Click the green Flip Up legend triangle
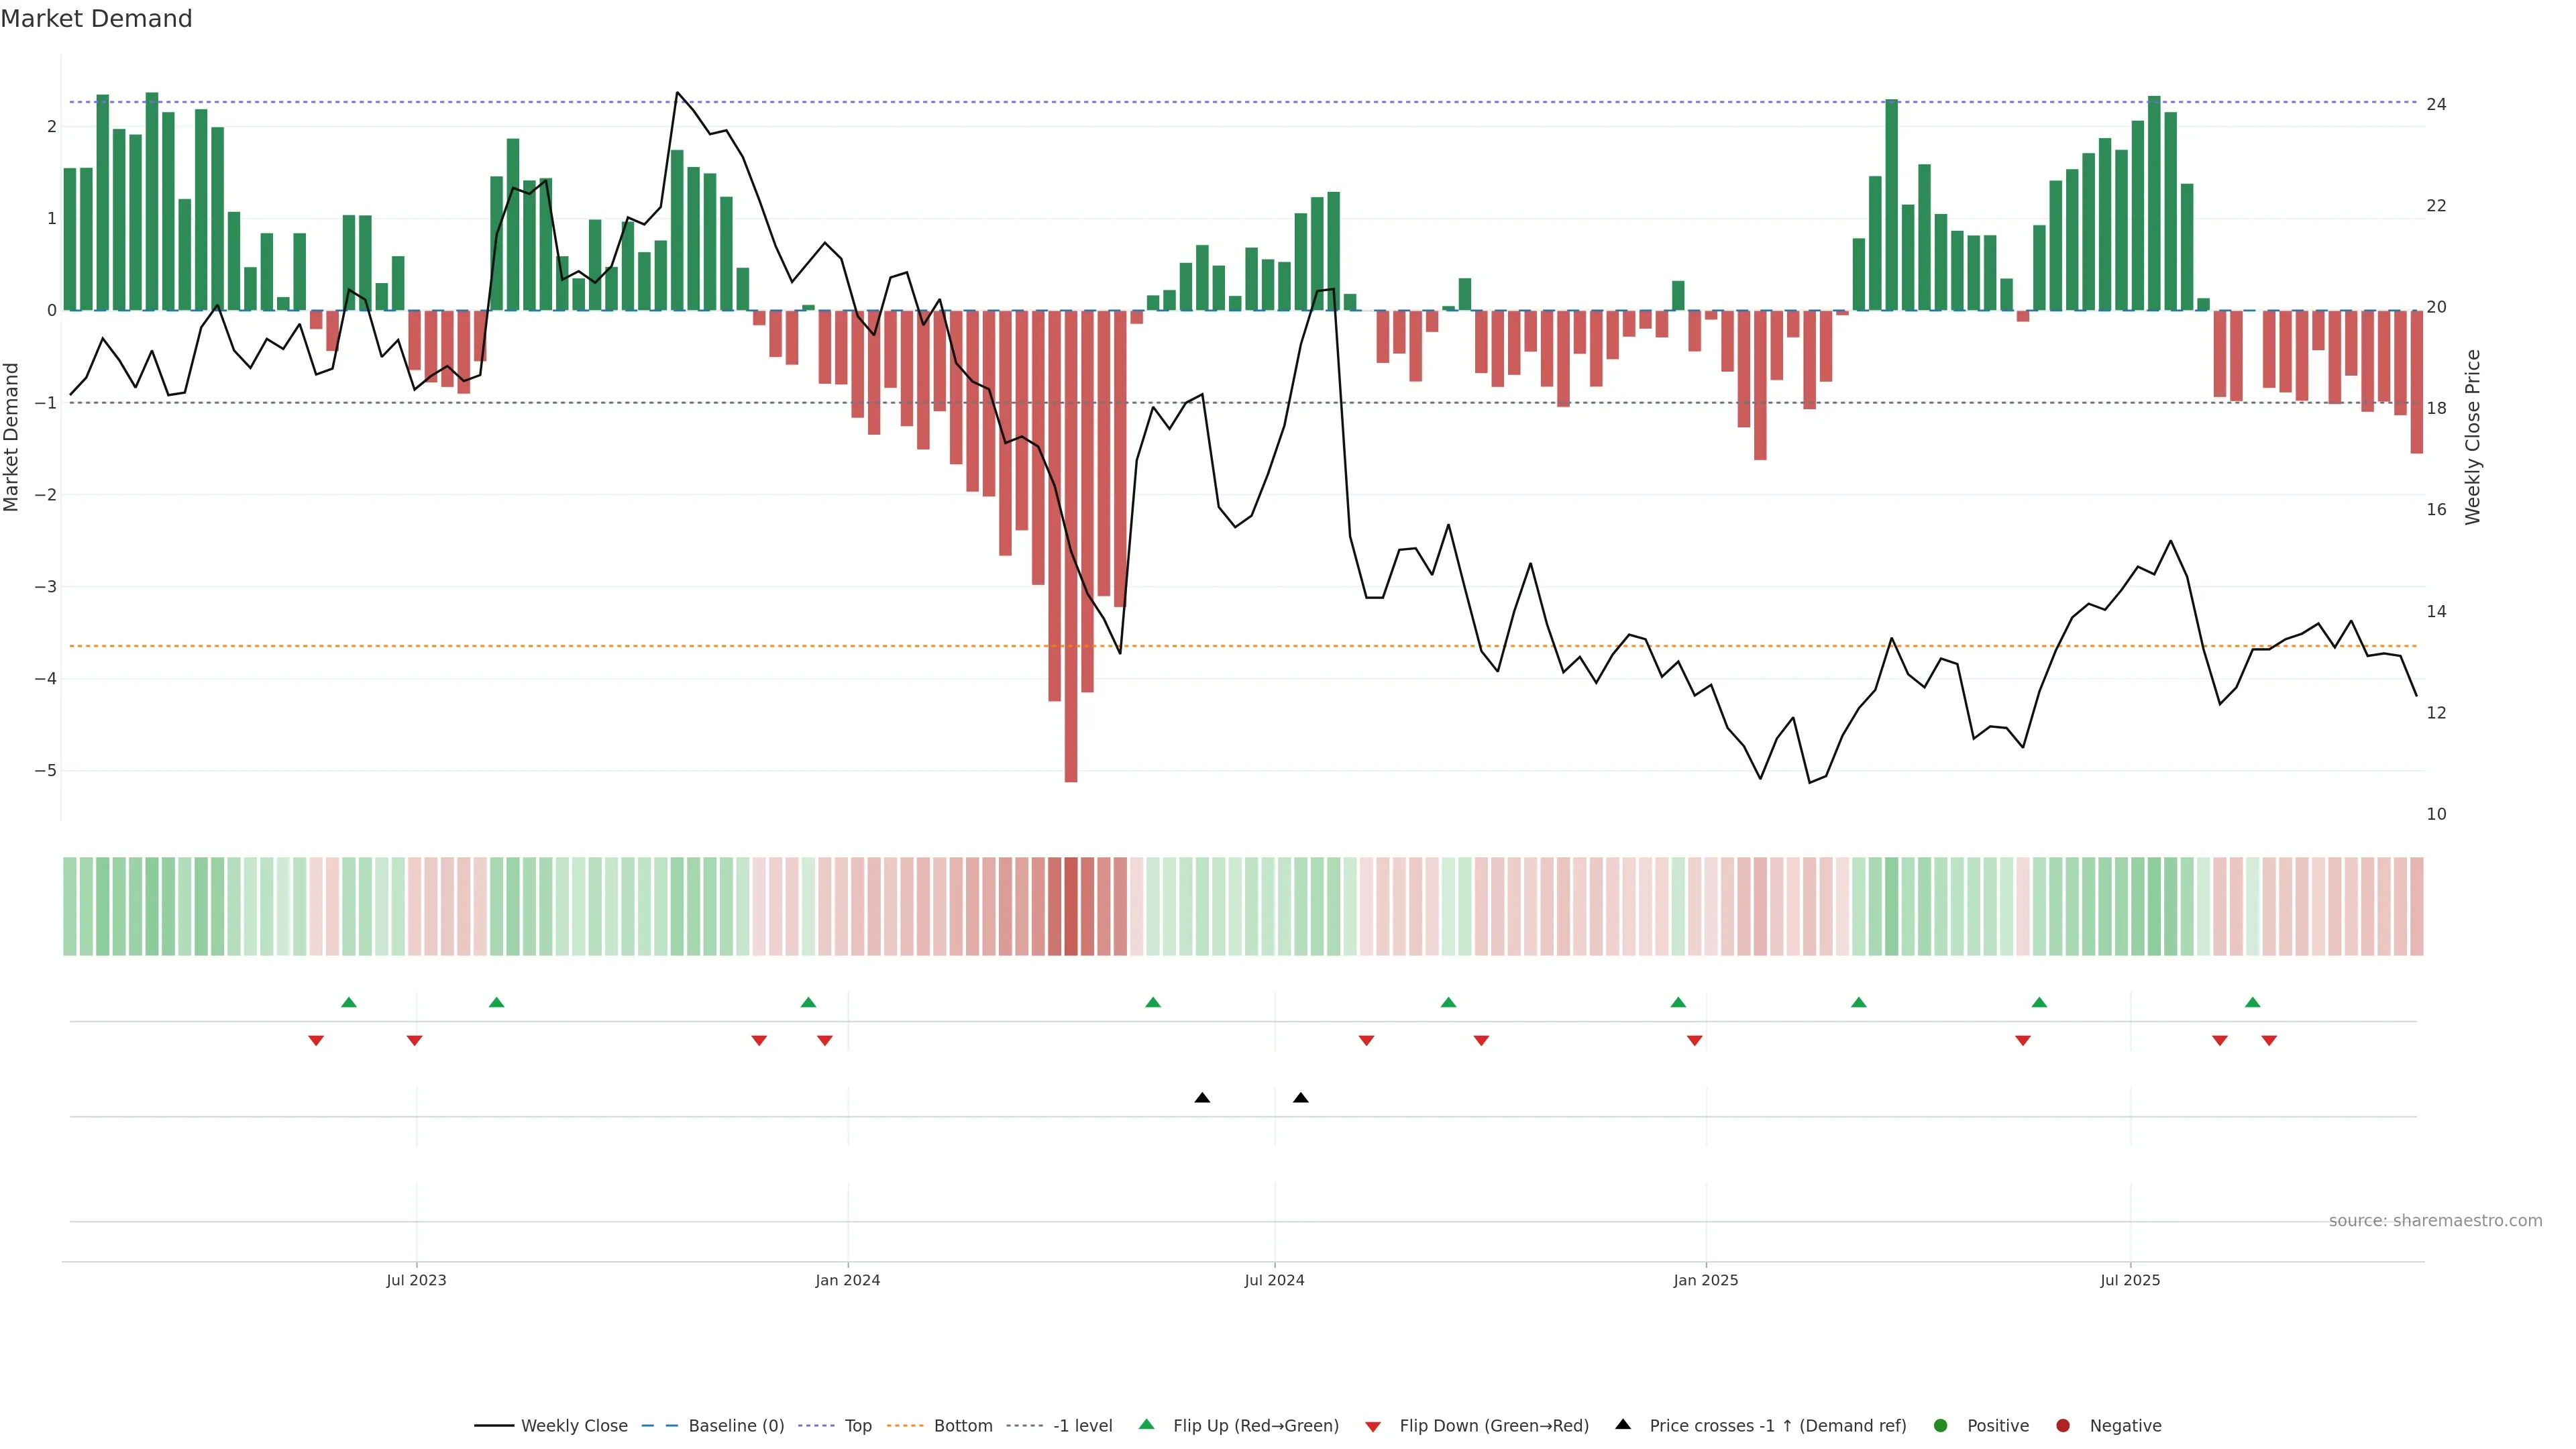 (x=1147, y=1425)
